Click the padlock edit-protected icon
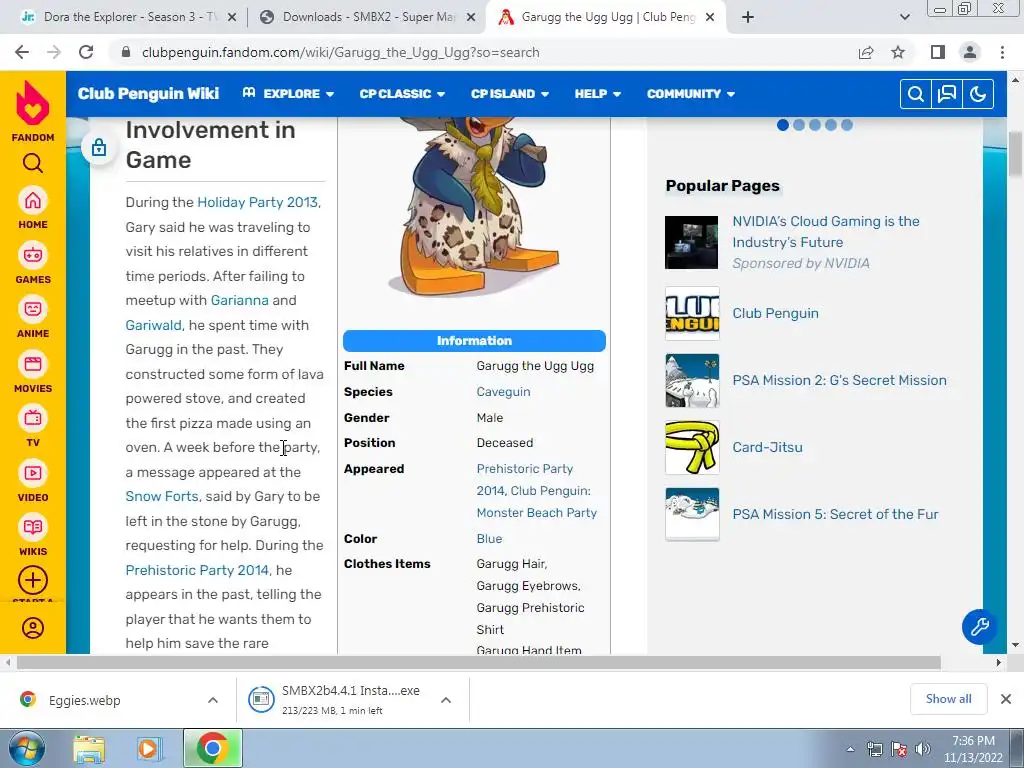Viewport: 1024px width, 768px height. [99, 148]
